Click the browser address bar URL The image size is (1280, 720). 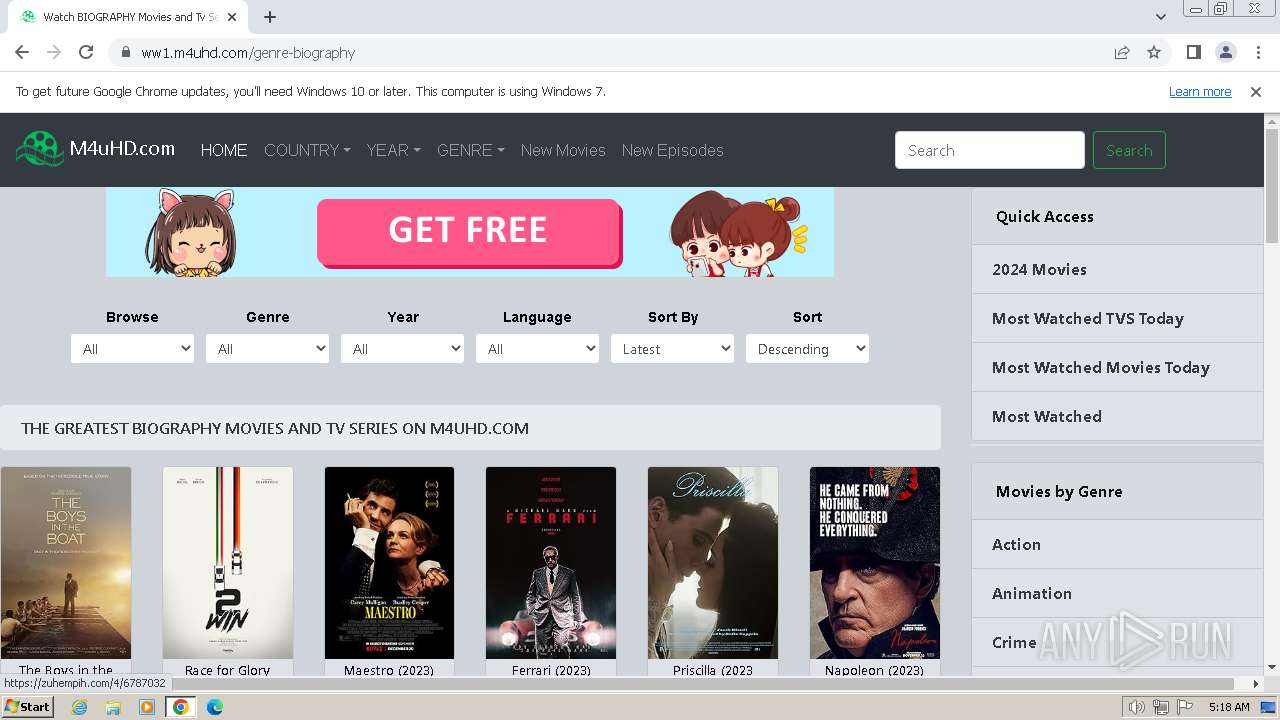248,52
